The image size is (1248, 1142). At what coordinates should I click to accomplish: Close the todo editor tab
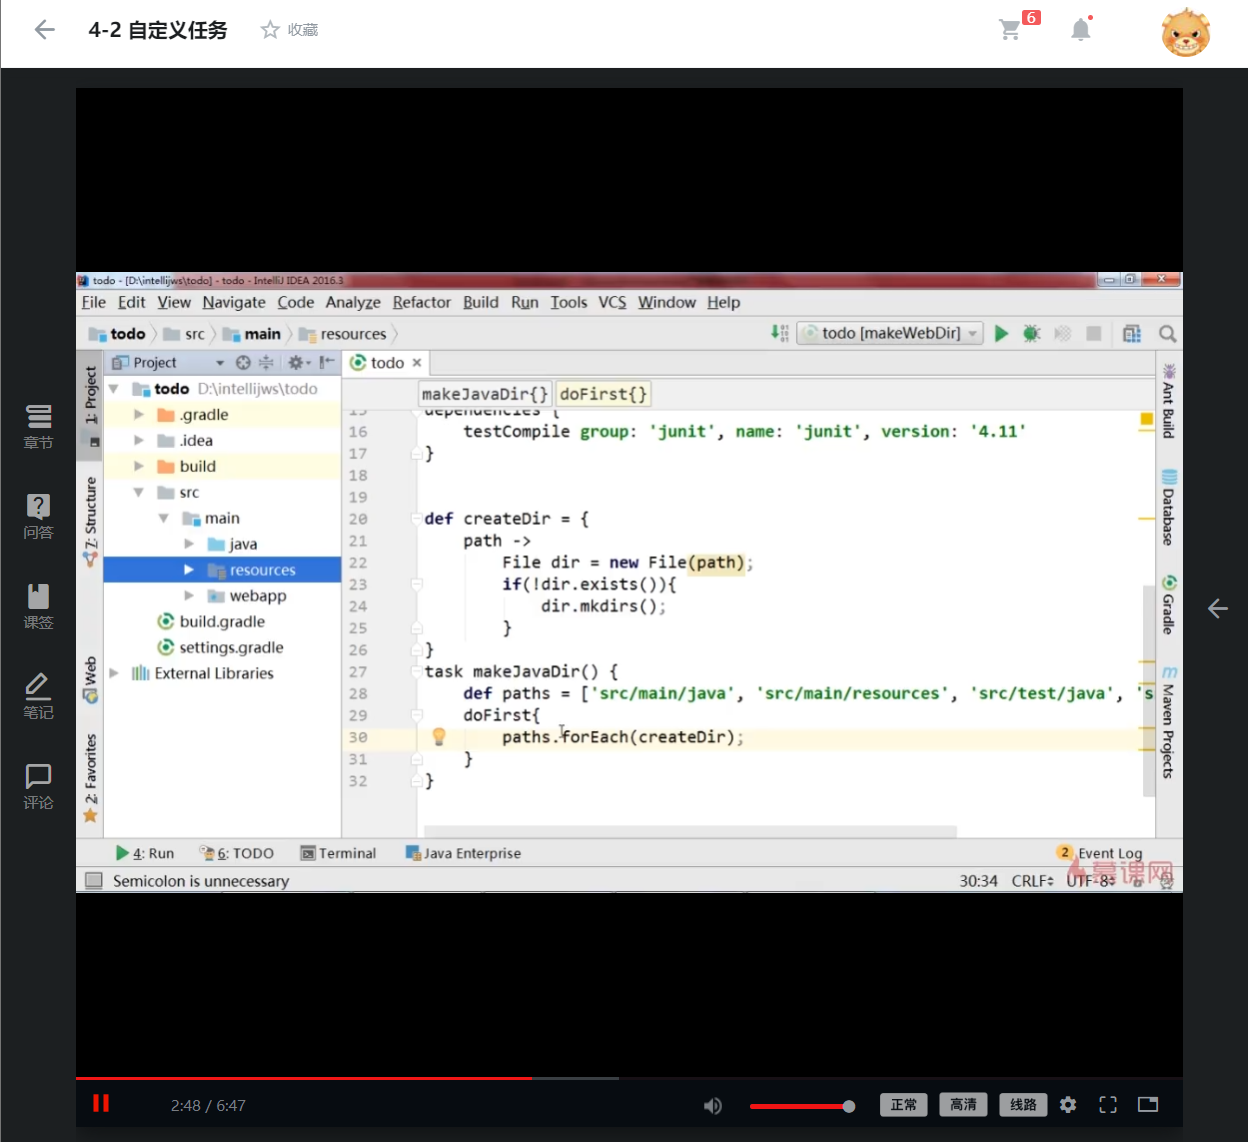click(x=417, y=363)
